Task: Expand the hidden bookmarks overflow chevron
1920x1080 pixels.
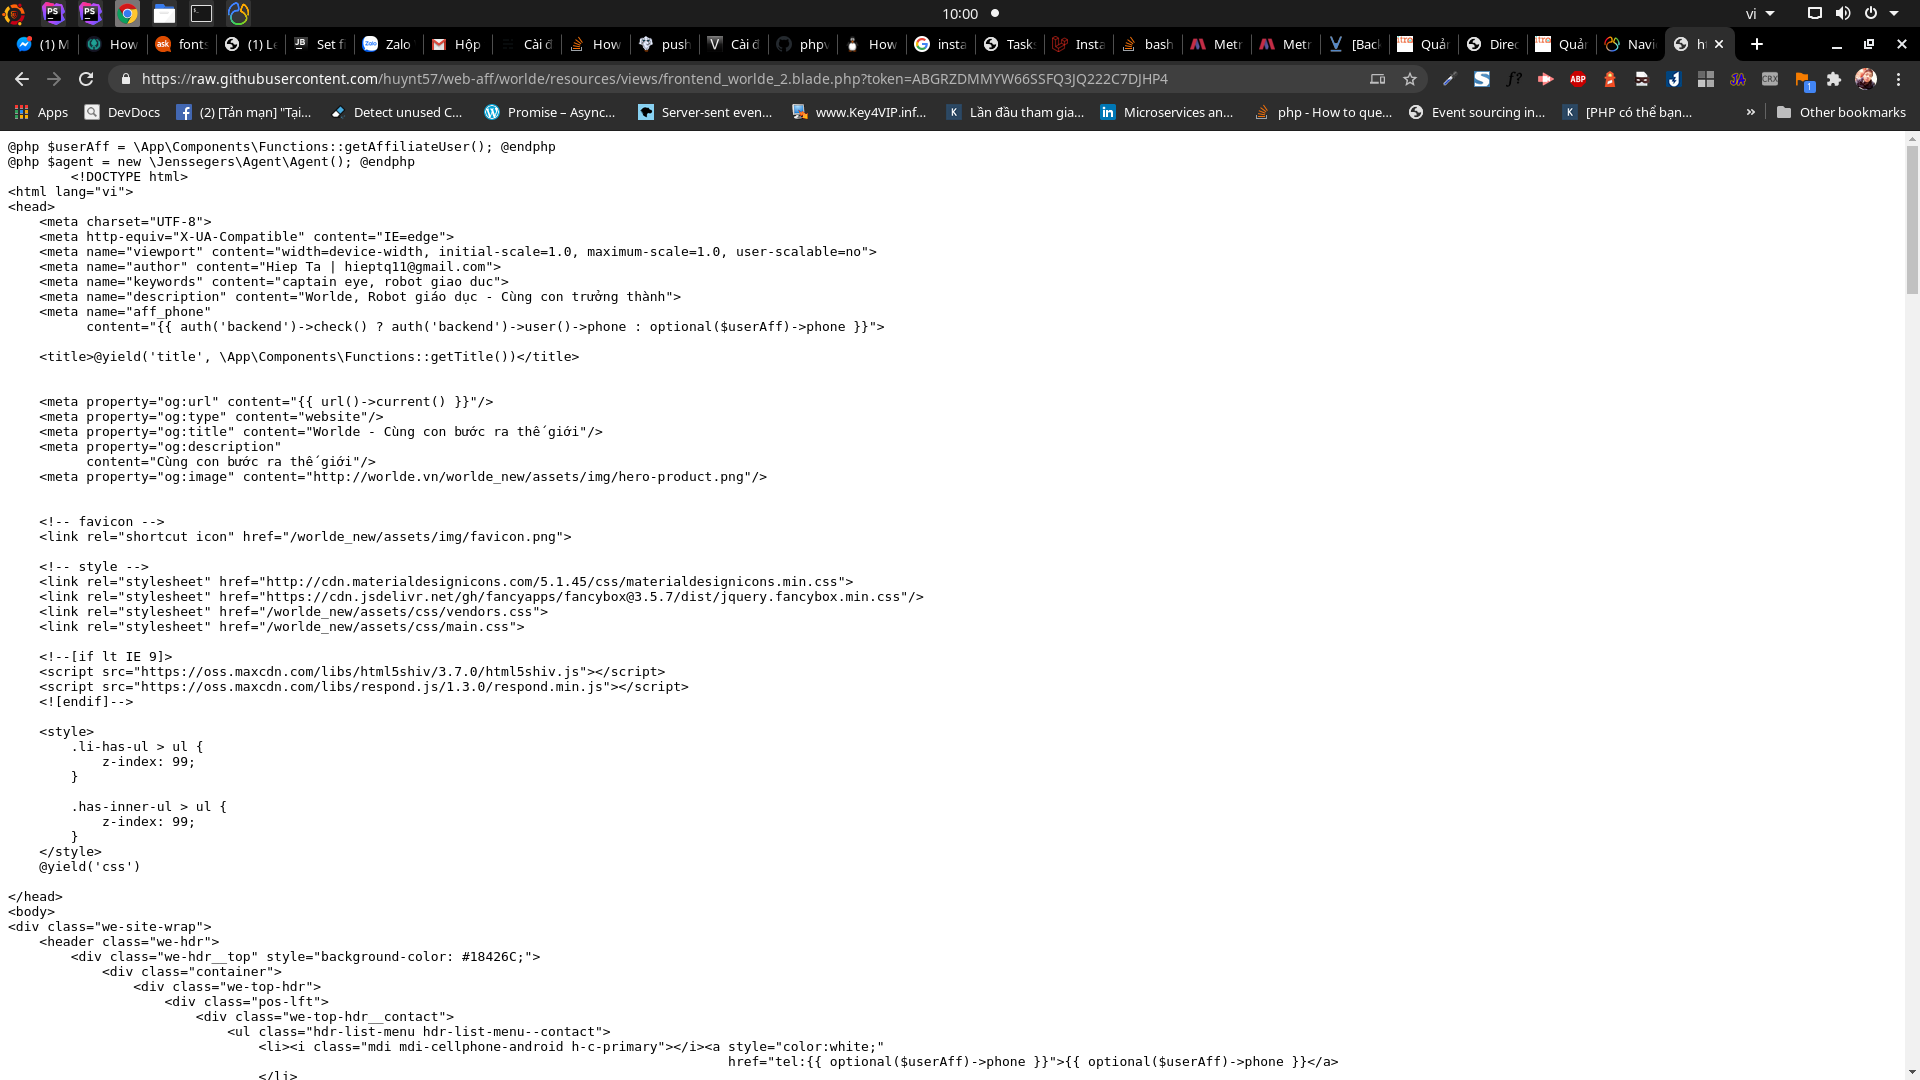Action: click(1751, 112)
